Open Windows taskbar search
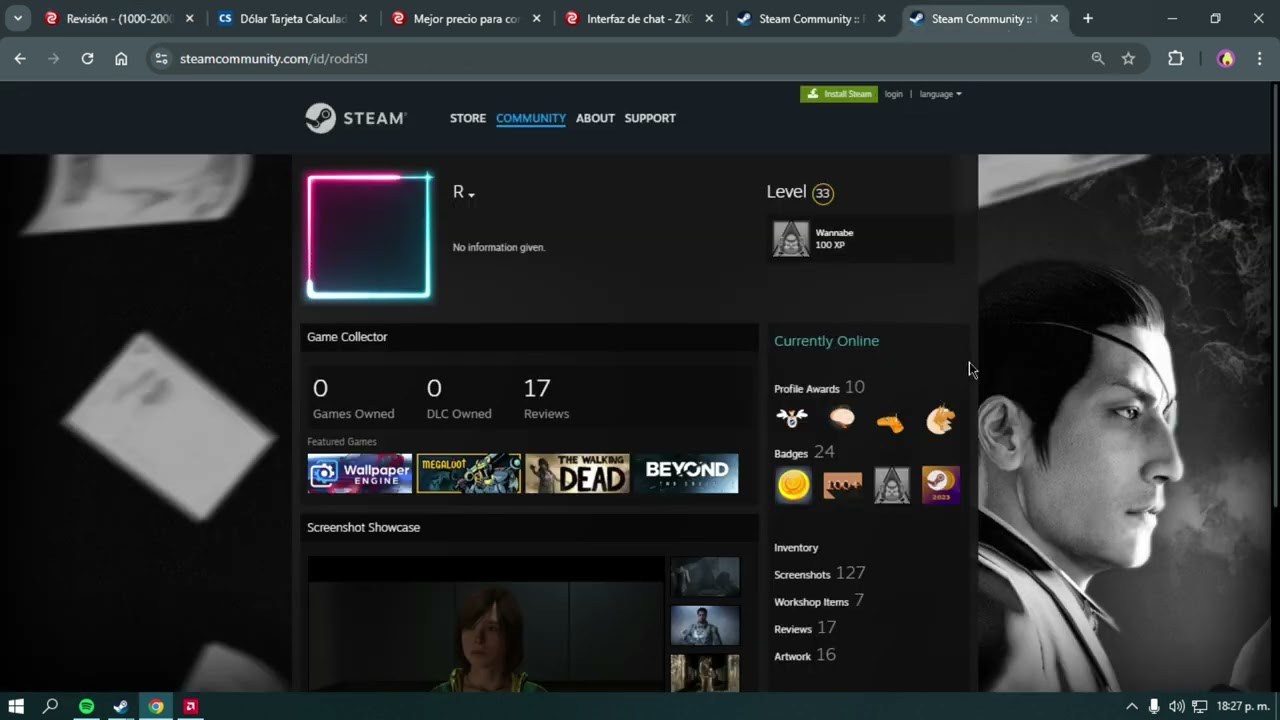The image size is (1280, 720). coord(50,706)
